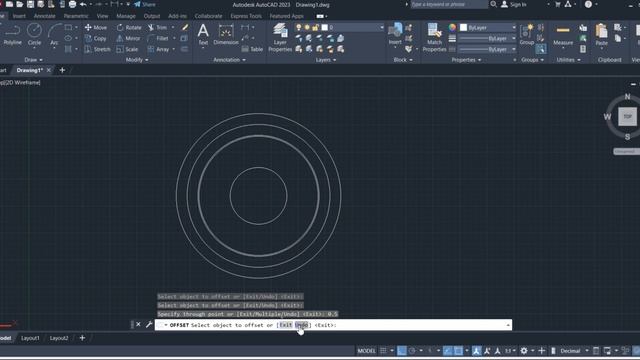Choose the Exit option in command line
The width and height of the screenshot is (640, 360).
tap(286, 325)
